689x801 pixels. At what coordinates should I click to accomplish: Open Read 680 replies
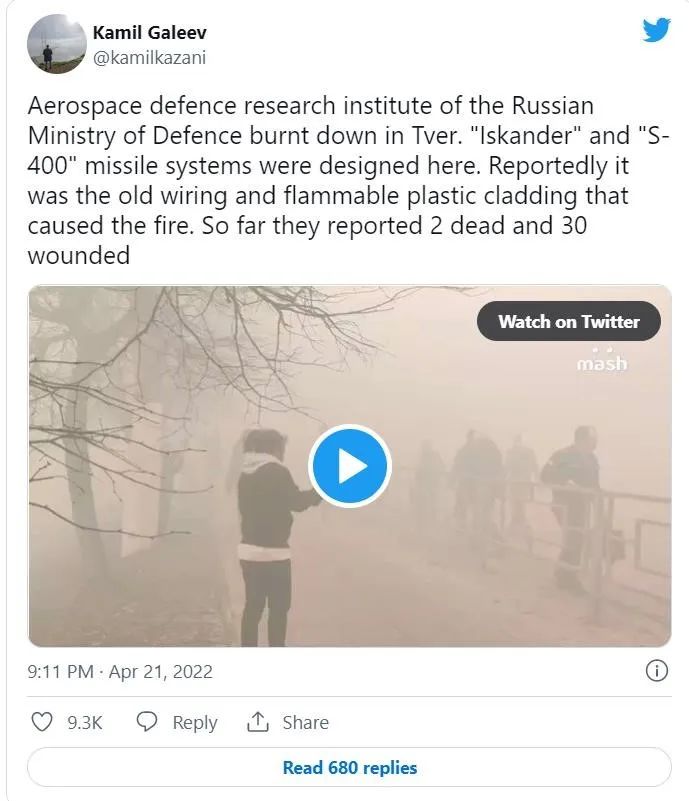349,768
